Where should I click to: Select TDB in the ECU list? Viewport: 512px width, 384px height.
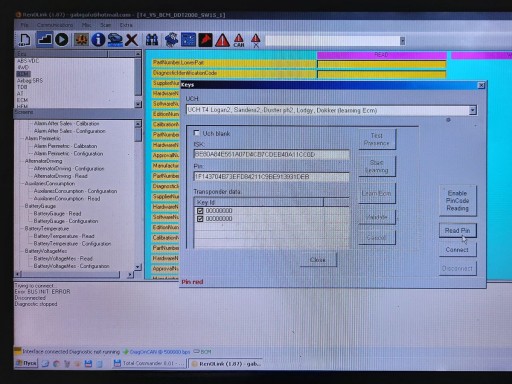[22, 87]
